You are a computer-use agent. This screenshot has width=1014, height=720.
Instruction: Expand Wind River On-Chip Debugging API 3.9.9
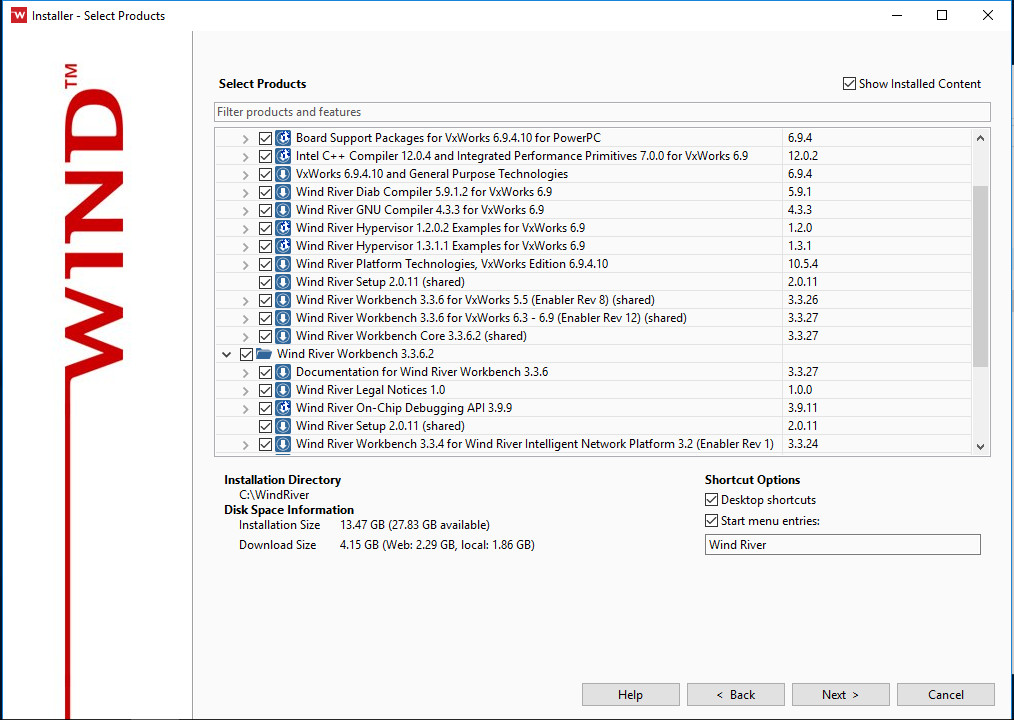[x=245, y=409]
